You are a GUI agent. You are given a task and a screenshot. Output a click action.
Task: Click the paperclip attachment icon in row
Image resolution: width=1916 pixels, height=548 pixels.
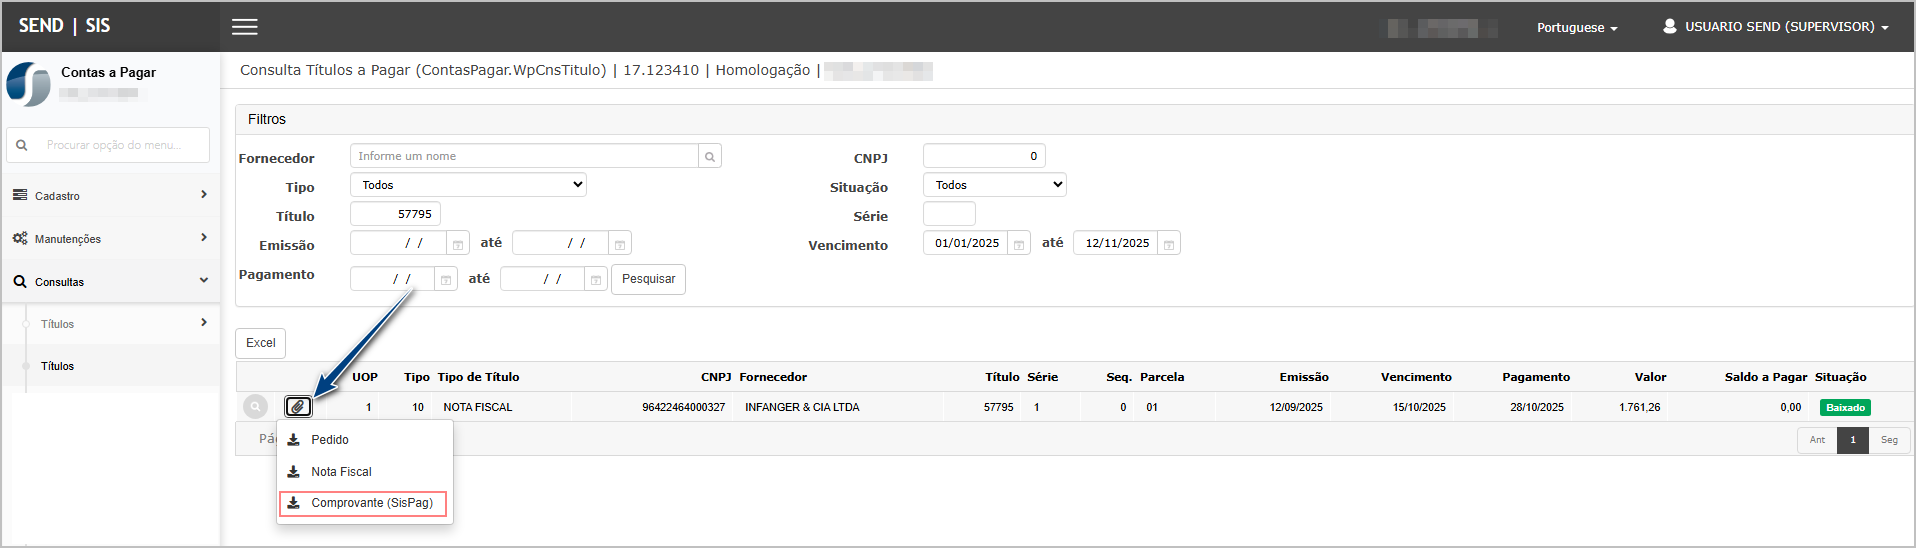[298, 407]
